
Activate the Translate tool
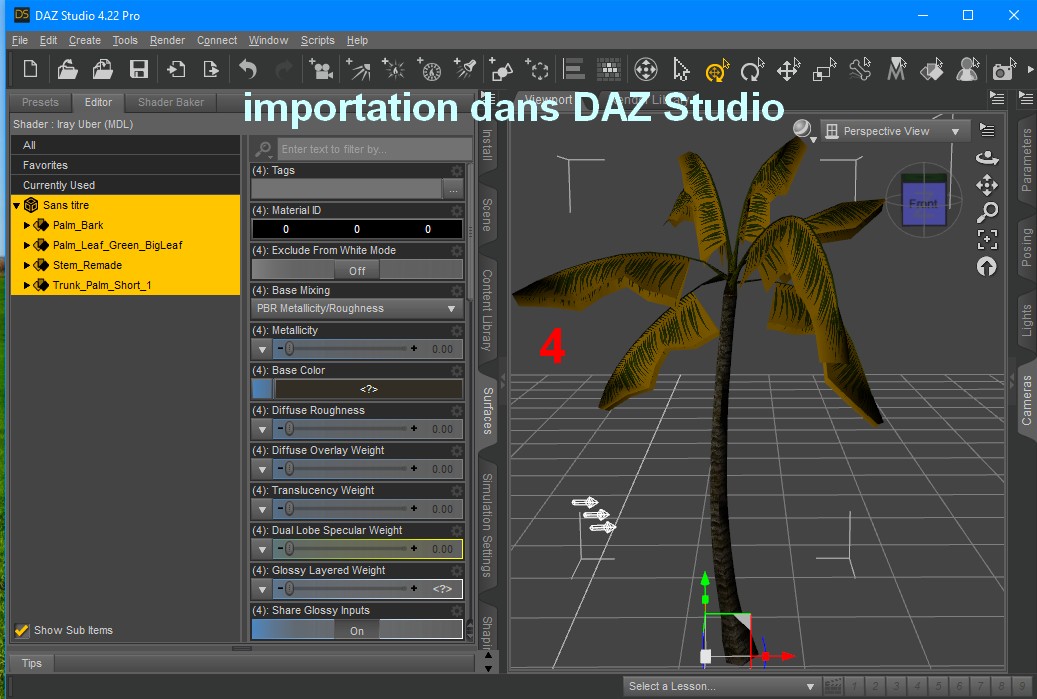click(x=788, y=69)
